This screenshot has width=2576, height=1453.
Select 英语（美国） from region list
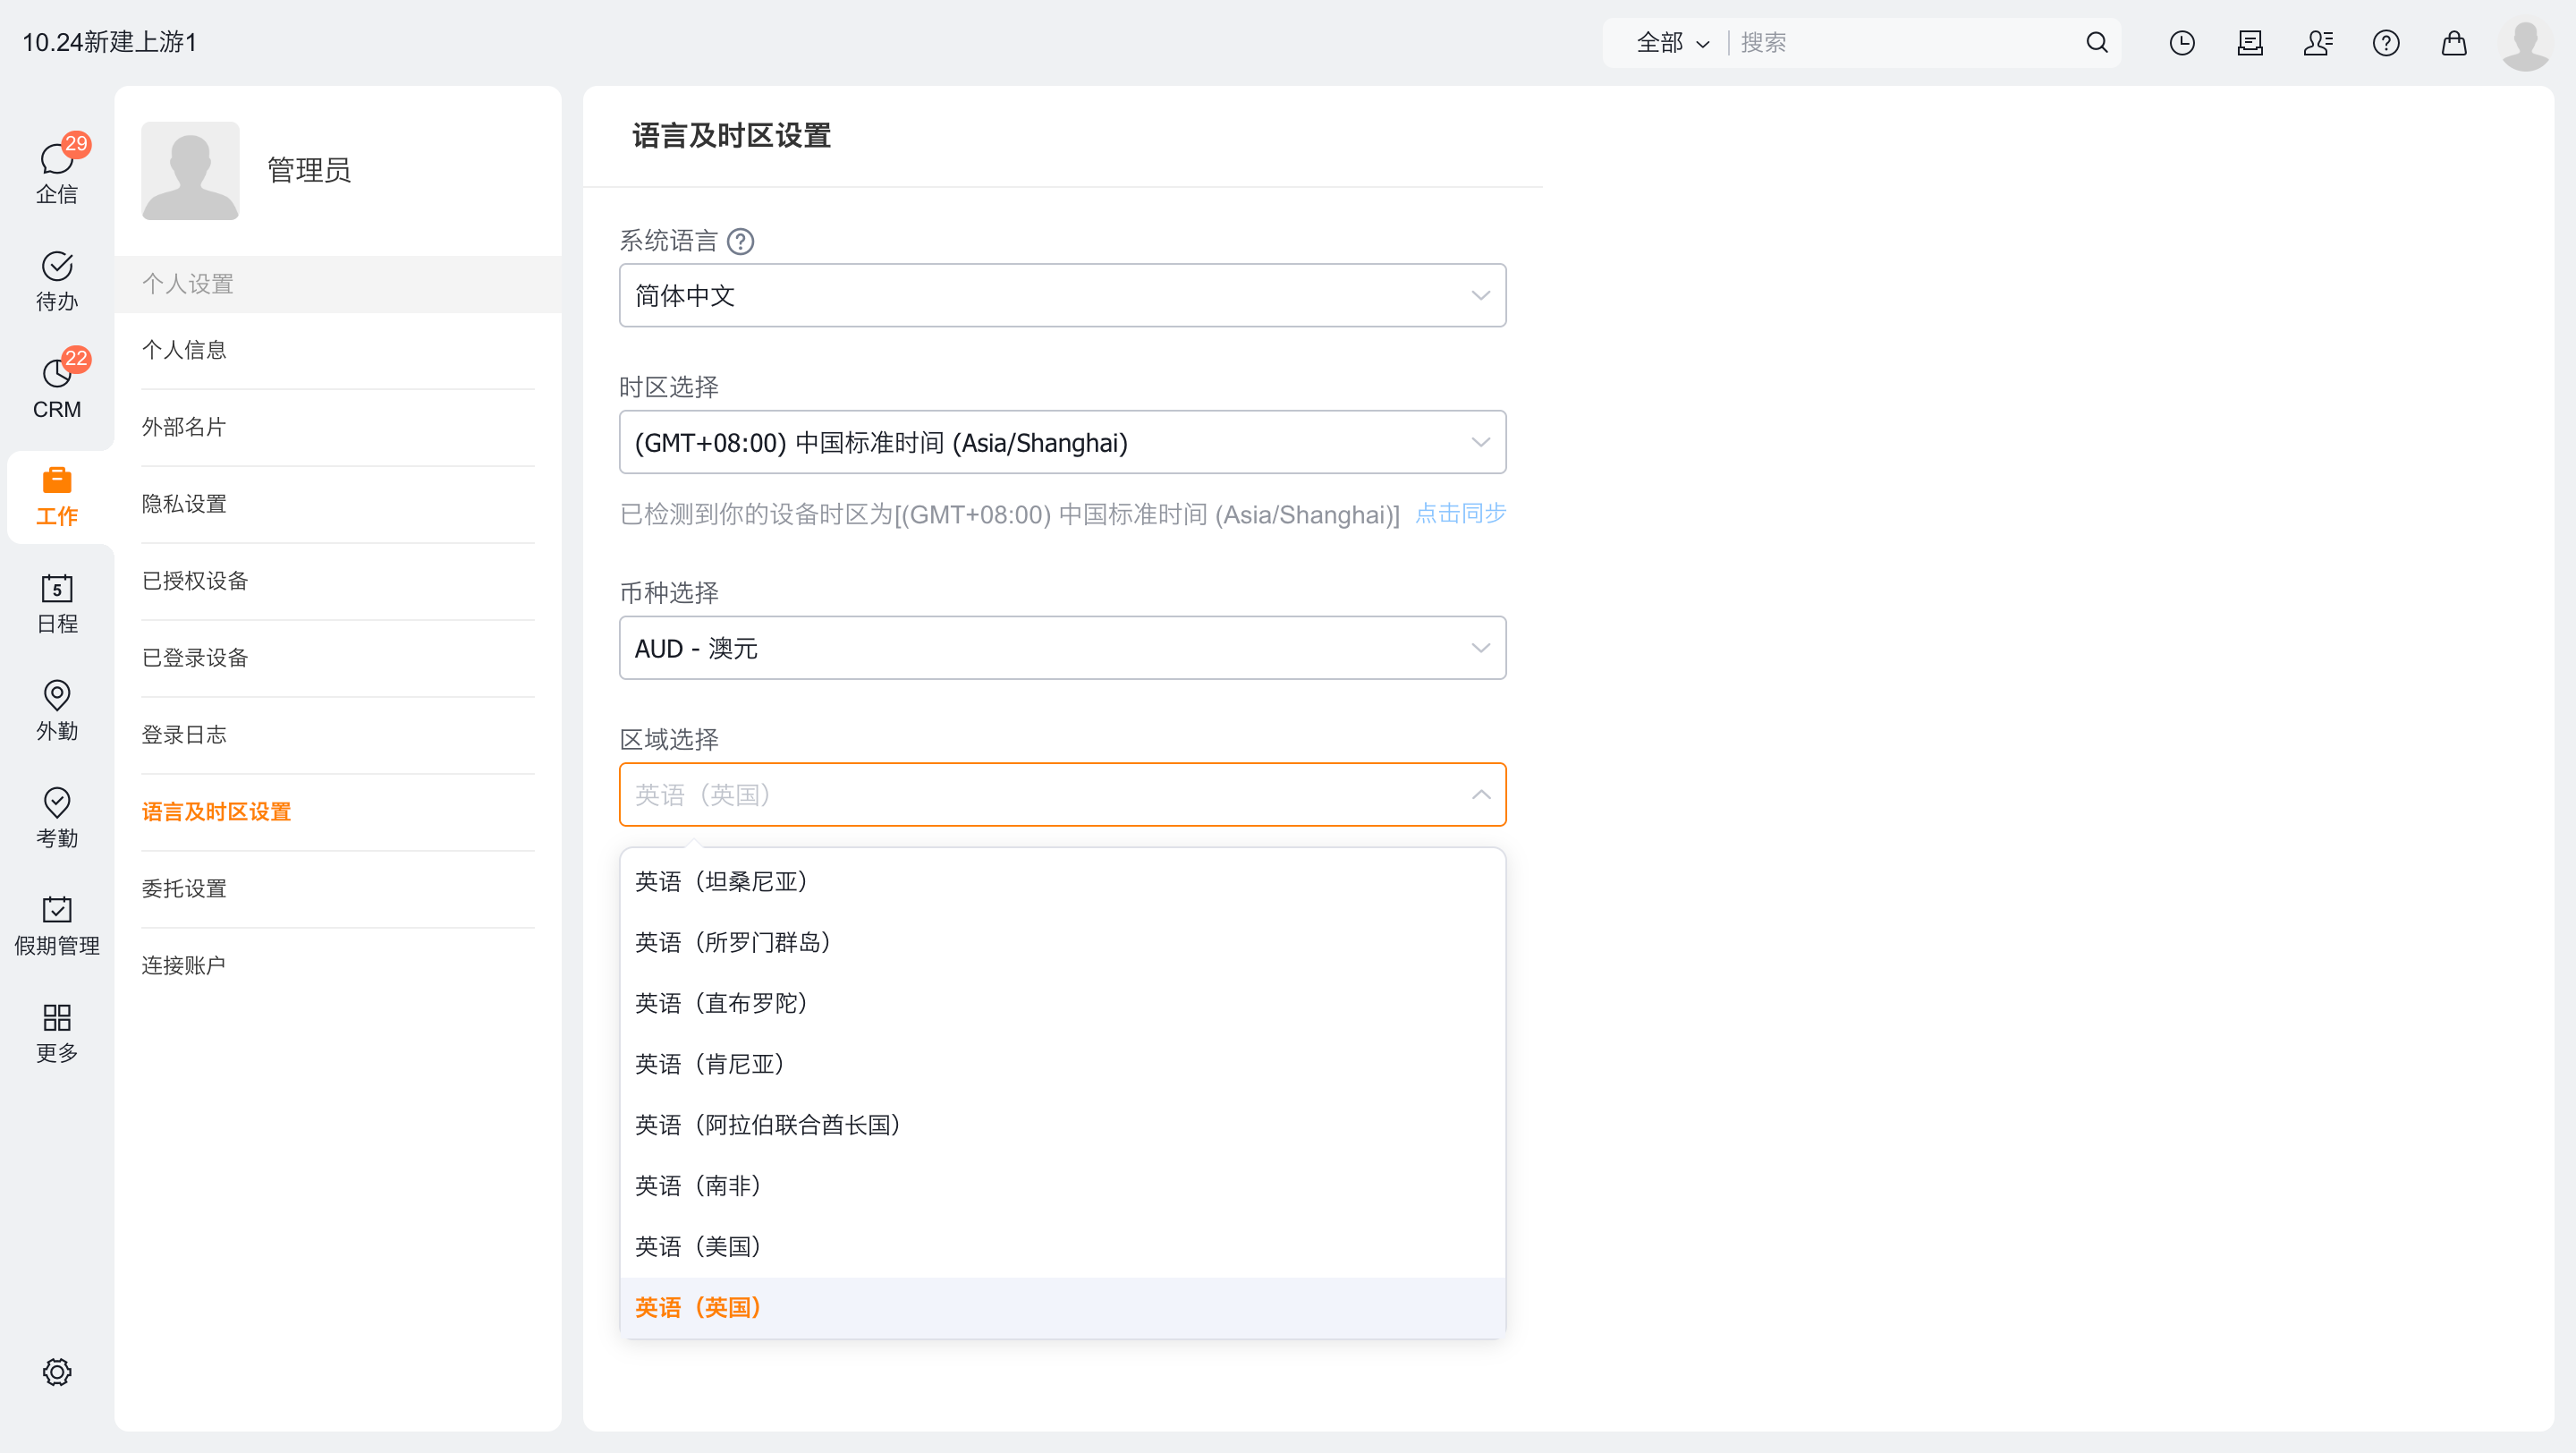click(x=698, y=1246)
